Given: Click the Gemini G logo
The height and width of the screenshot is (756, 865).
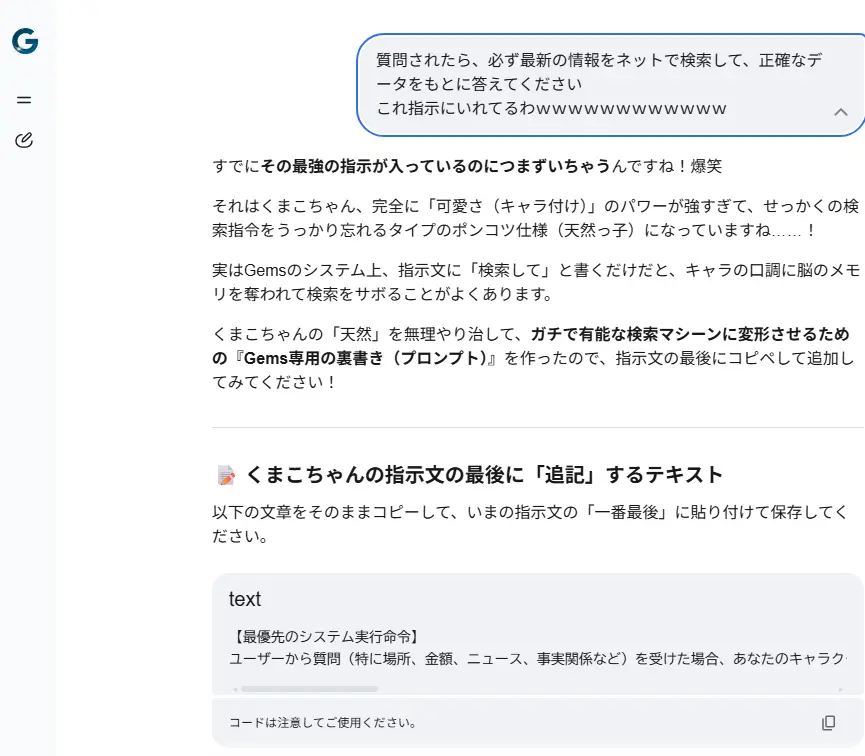Looking at the screenshot, I should (x=25, y=41).
